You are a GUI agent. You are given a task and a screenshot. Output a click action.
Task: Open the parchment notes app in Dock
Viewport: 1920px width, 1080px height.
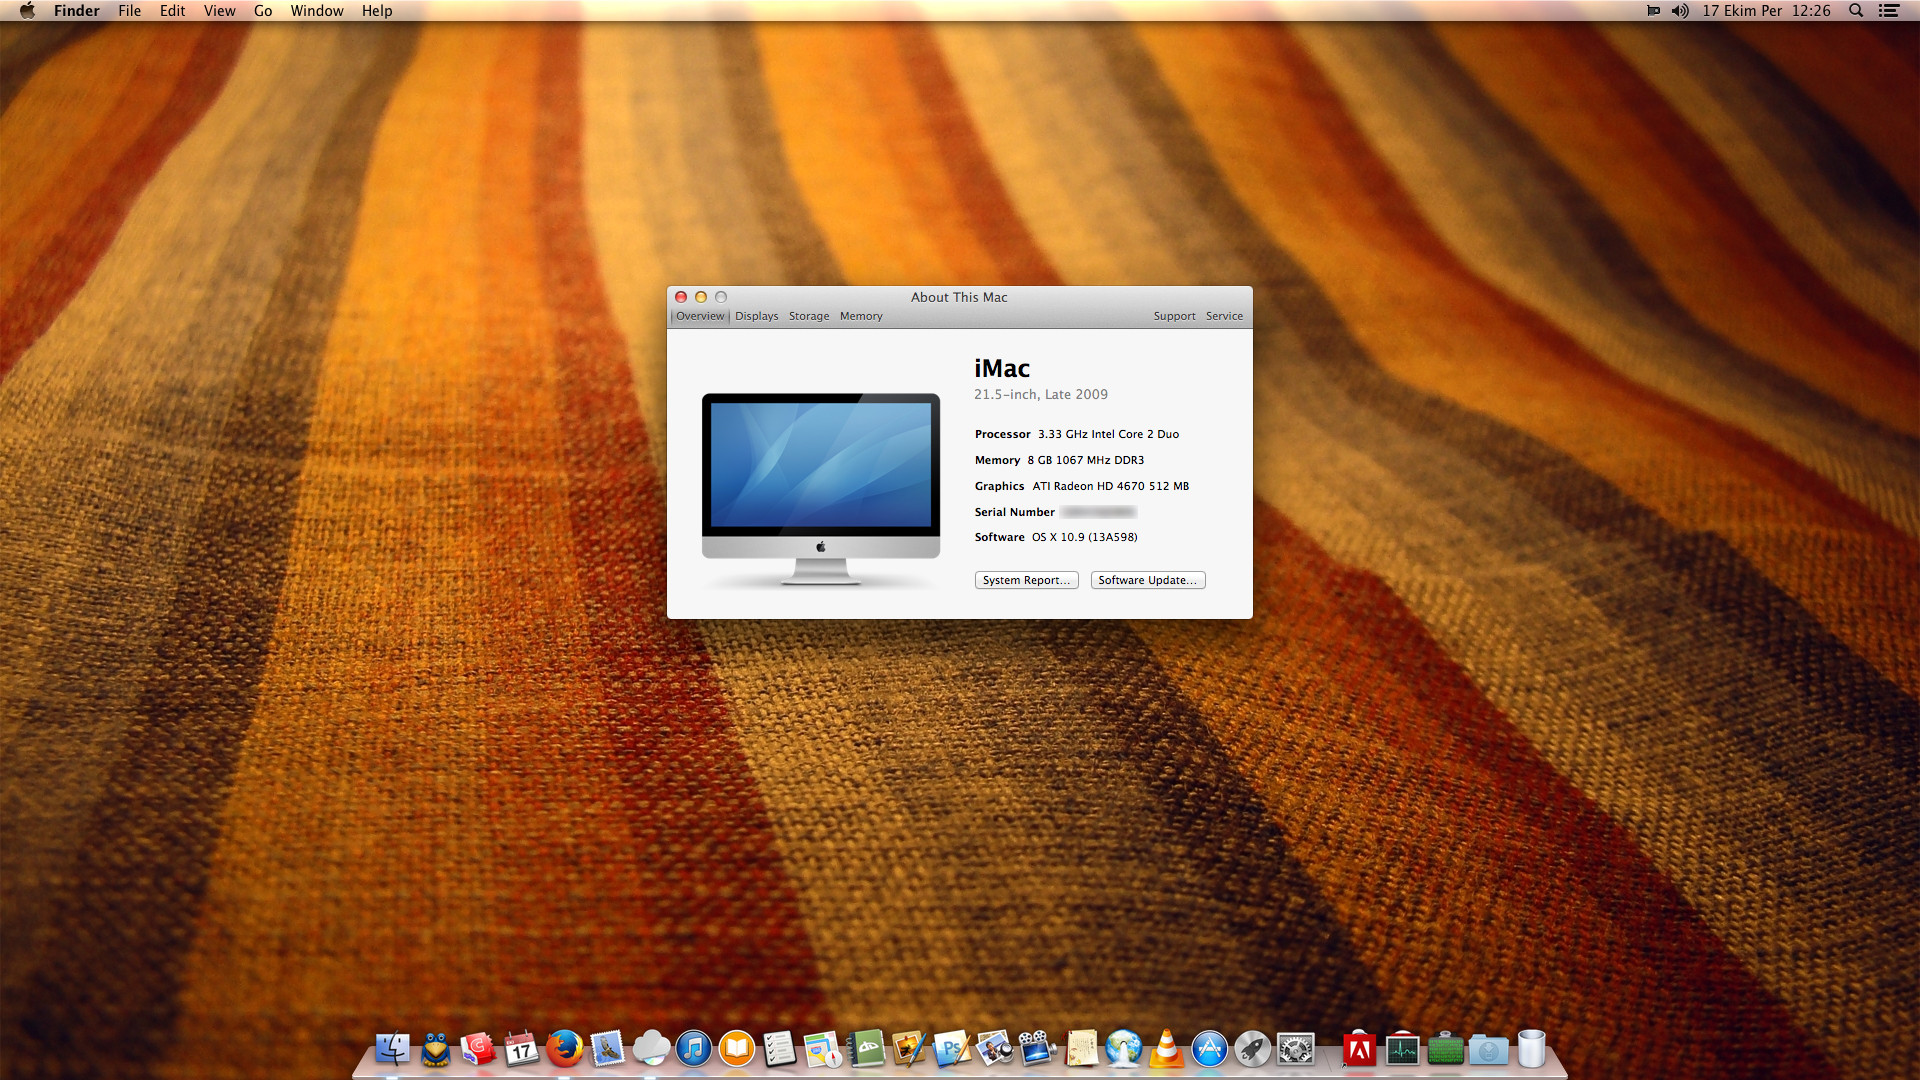1081,1049
